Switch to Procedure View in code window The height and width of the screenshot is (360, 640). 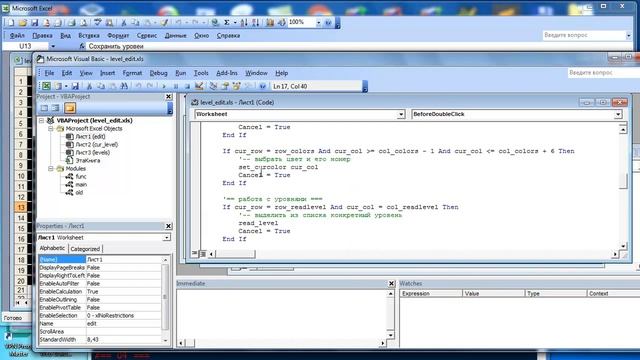tap(195, 253)
